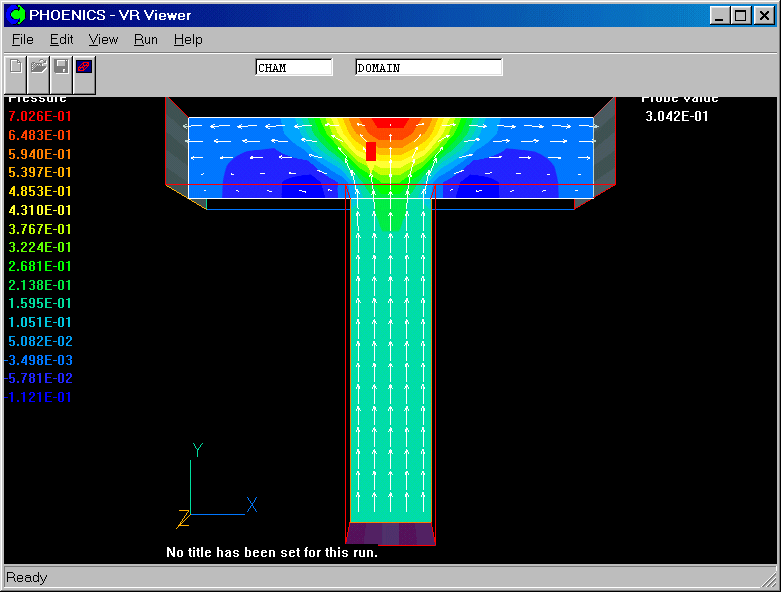
Task: Click the red and blue toolbar icon
Action: click(84, 68)
